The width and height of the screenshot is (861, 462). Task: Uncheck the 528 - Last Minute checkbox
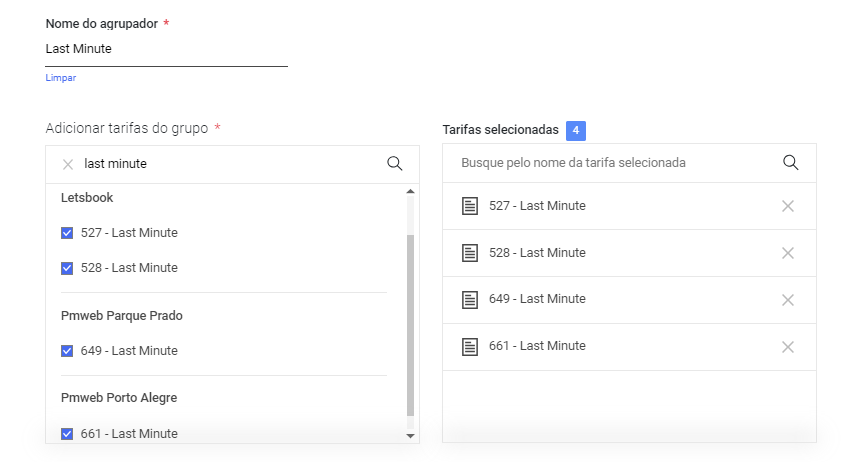[x=67, y=268]
